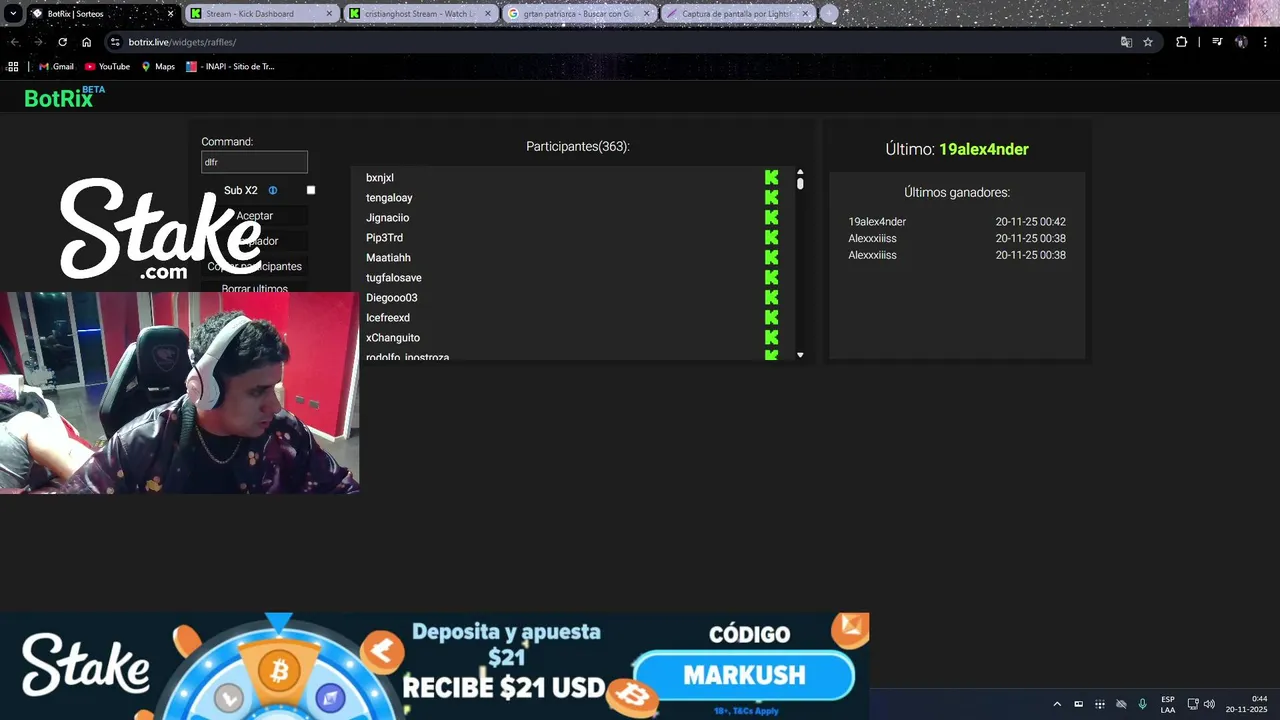Click the participants list scrollbar thumb
The width and height of the screenshot is (1280, 720).
click(x=800, y=184)
